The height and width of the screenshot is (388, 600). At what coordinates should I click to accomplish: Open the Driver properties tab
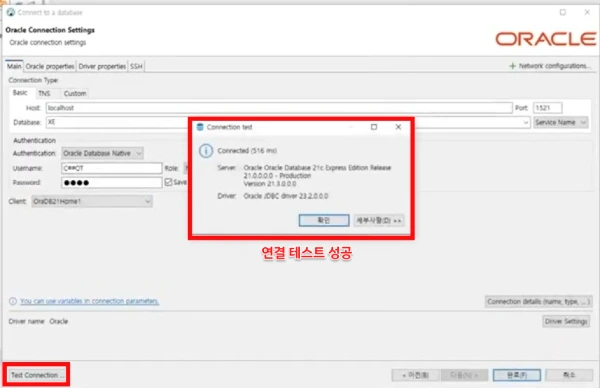coord(102,66)
